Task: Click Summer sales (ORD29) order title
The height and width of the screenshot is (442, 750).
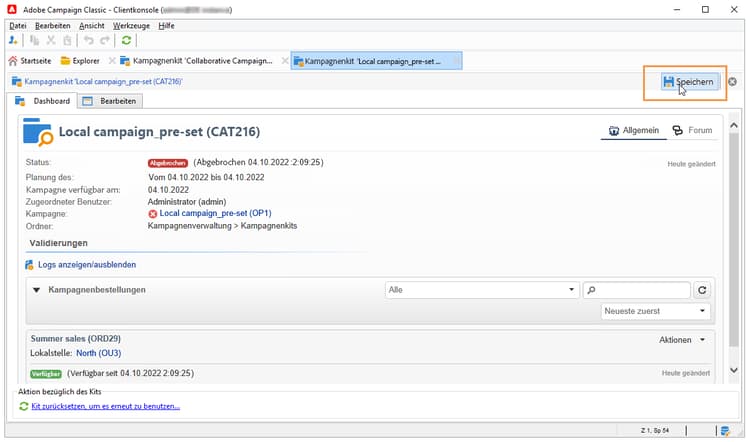Action: [76, 339]
